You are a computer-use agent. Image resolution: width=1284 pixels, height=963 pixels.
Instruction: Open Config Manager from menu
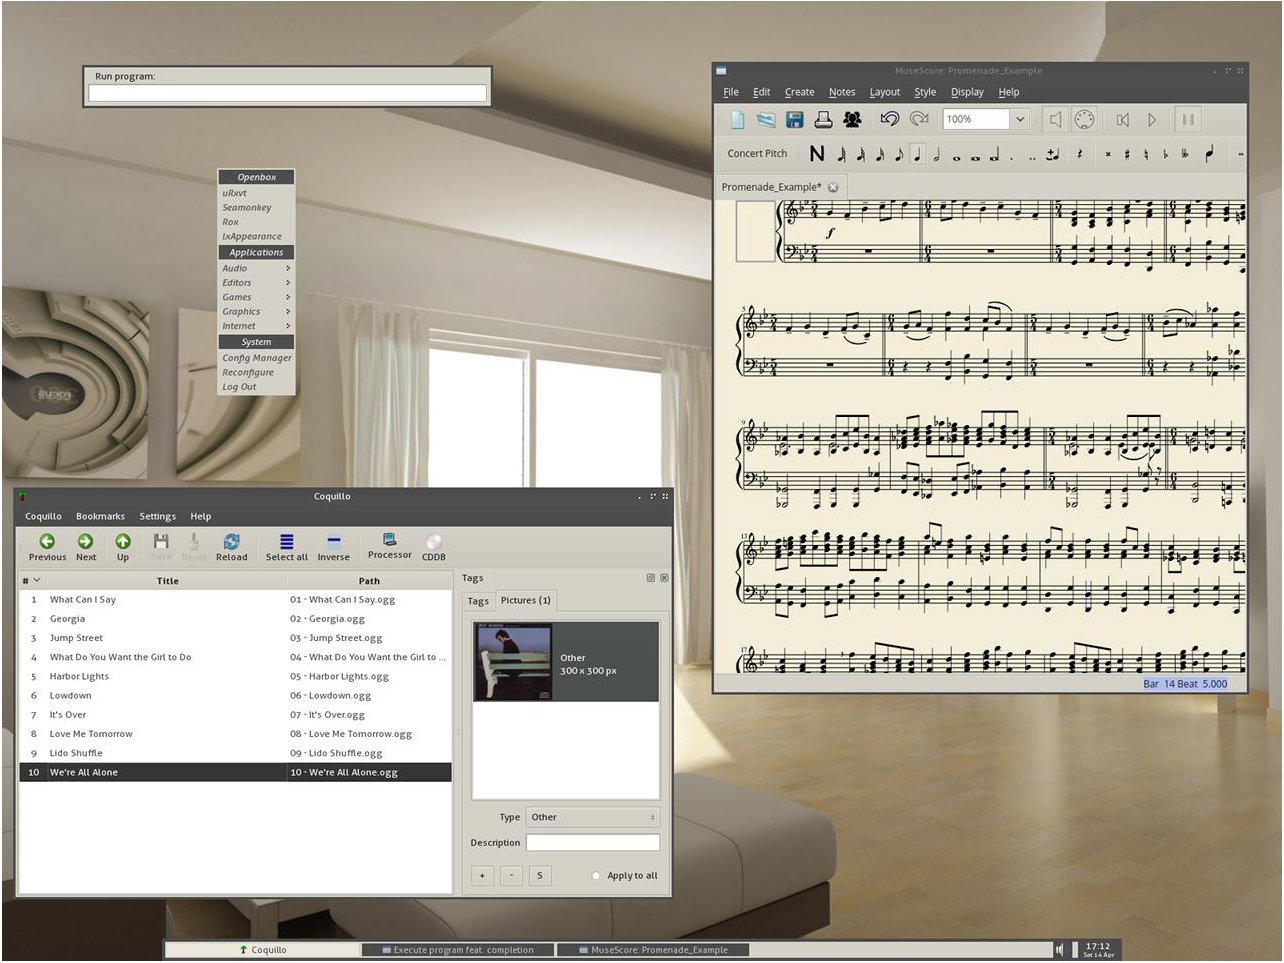(257, 357)
